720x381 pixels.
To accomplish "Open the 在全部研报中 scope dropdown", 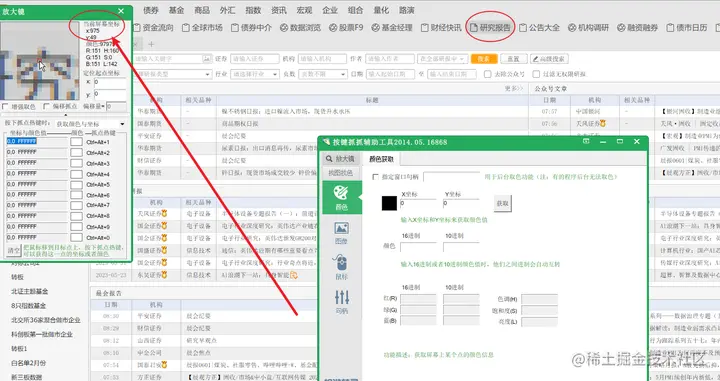I will [443, 59].
